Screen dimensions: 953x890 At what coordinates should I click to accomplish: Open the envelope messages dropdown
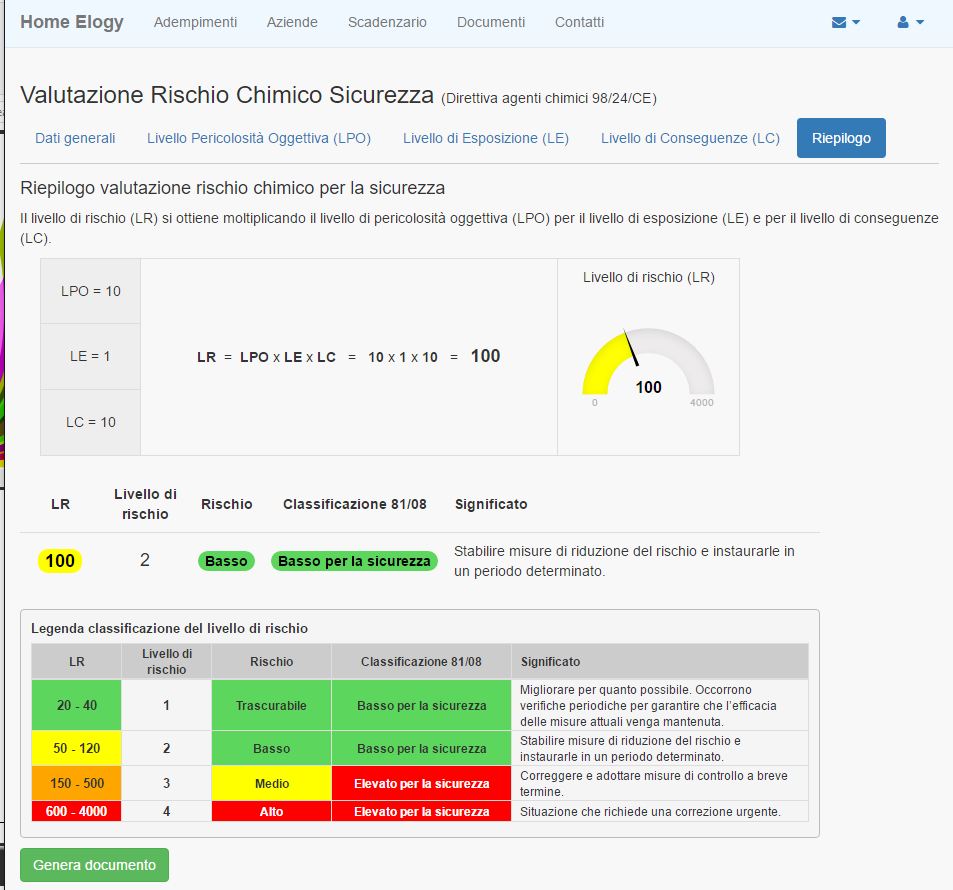pyautogui.click(x=845, y=22)
